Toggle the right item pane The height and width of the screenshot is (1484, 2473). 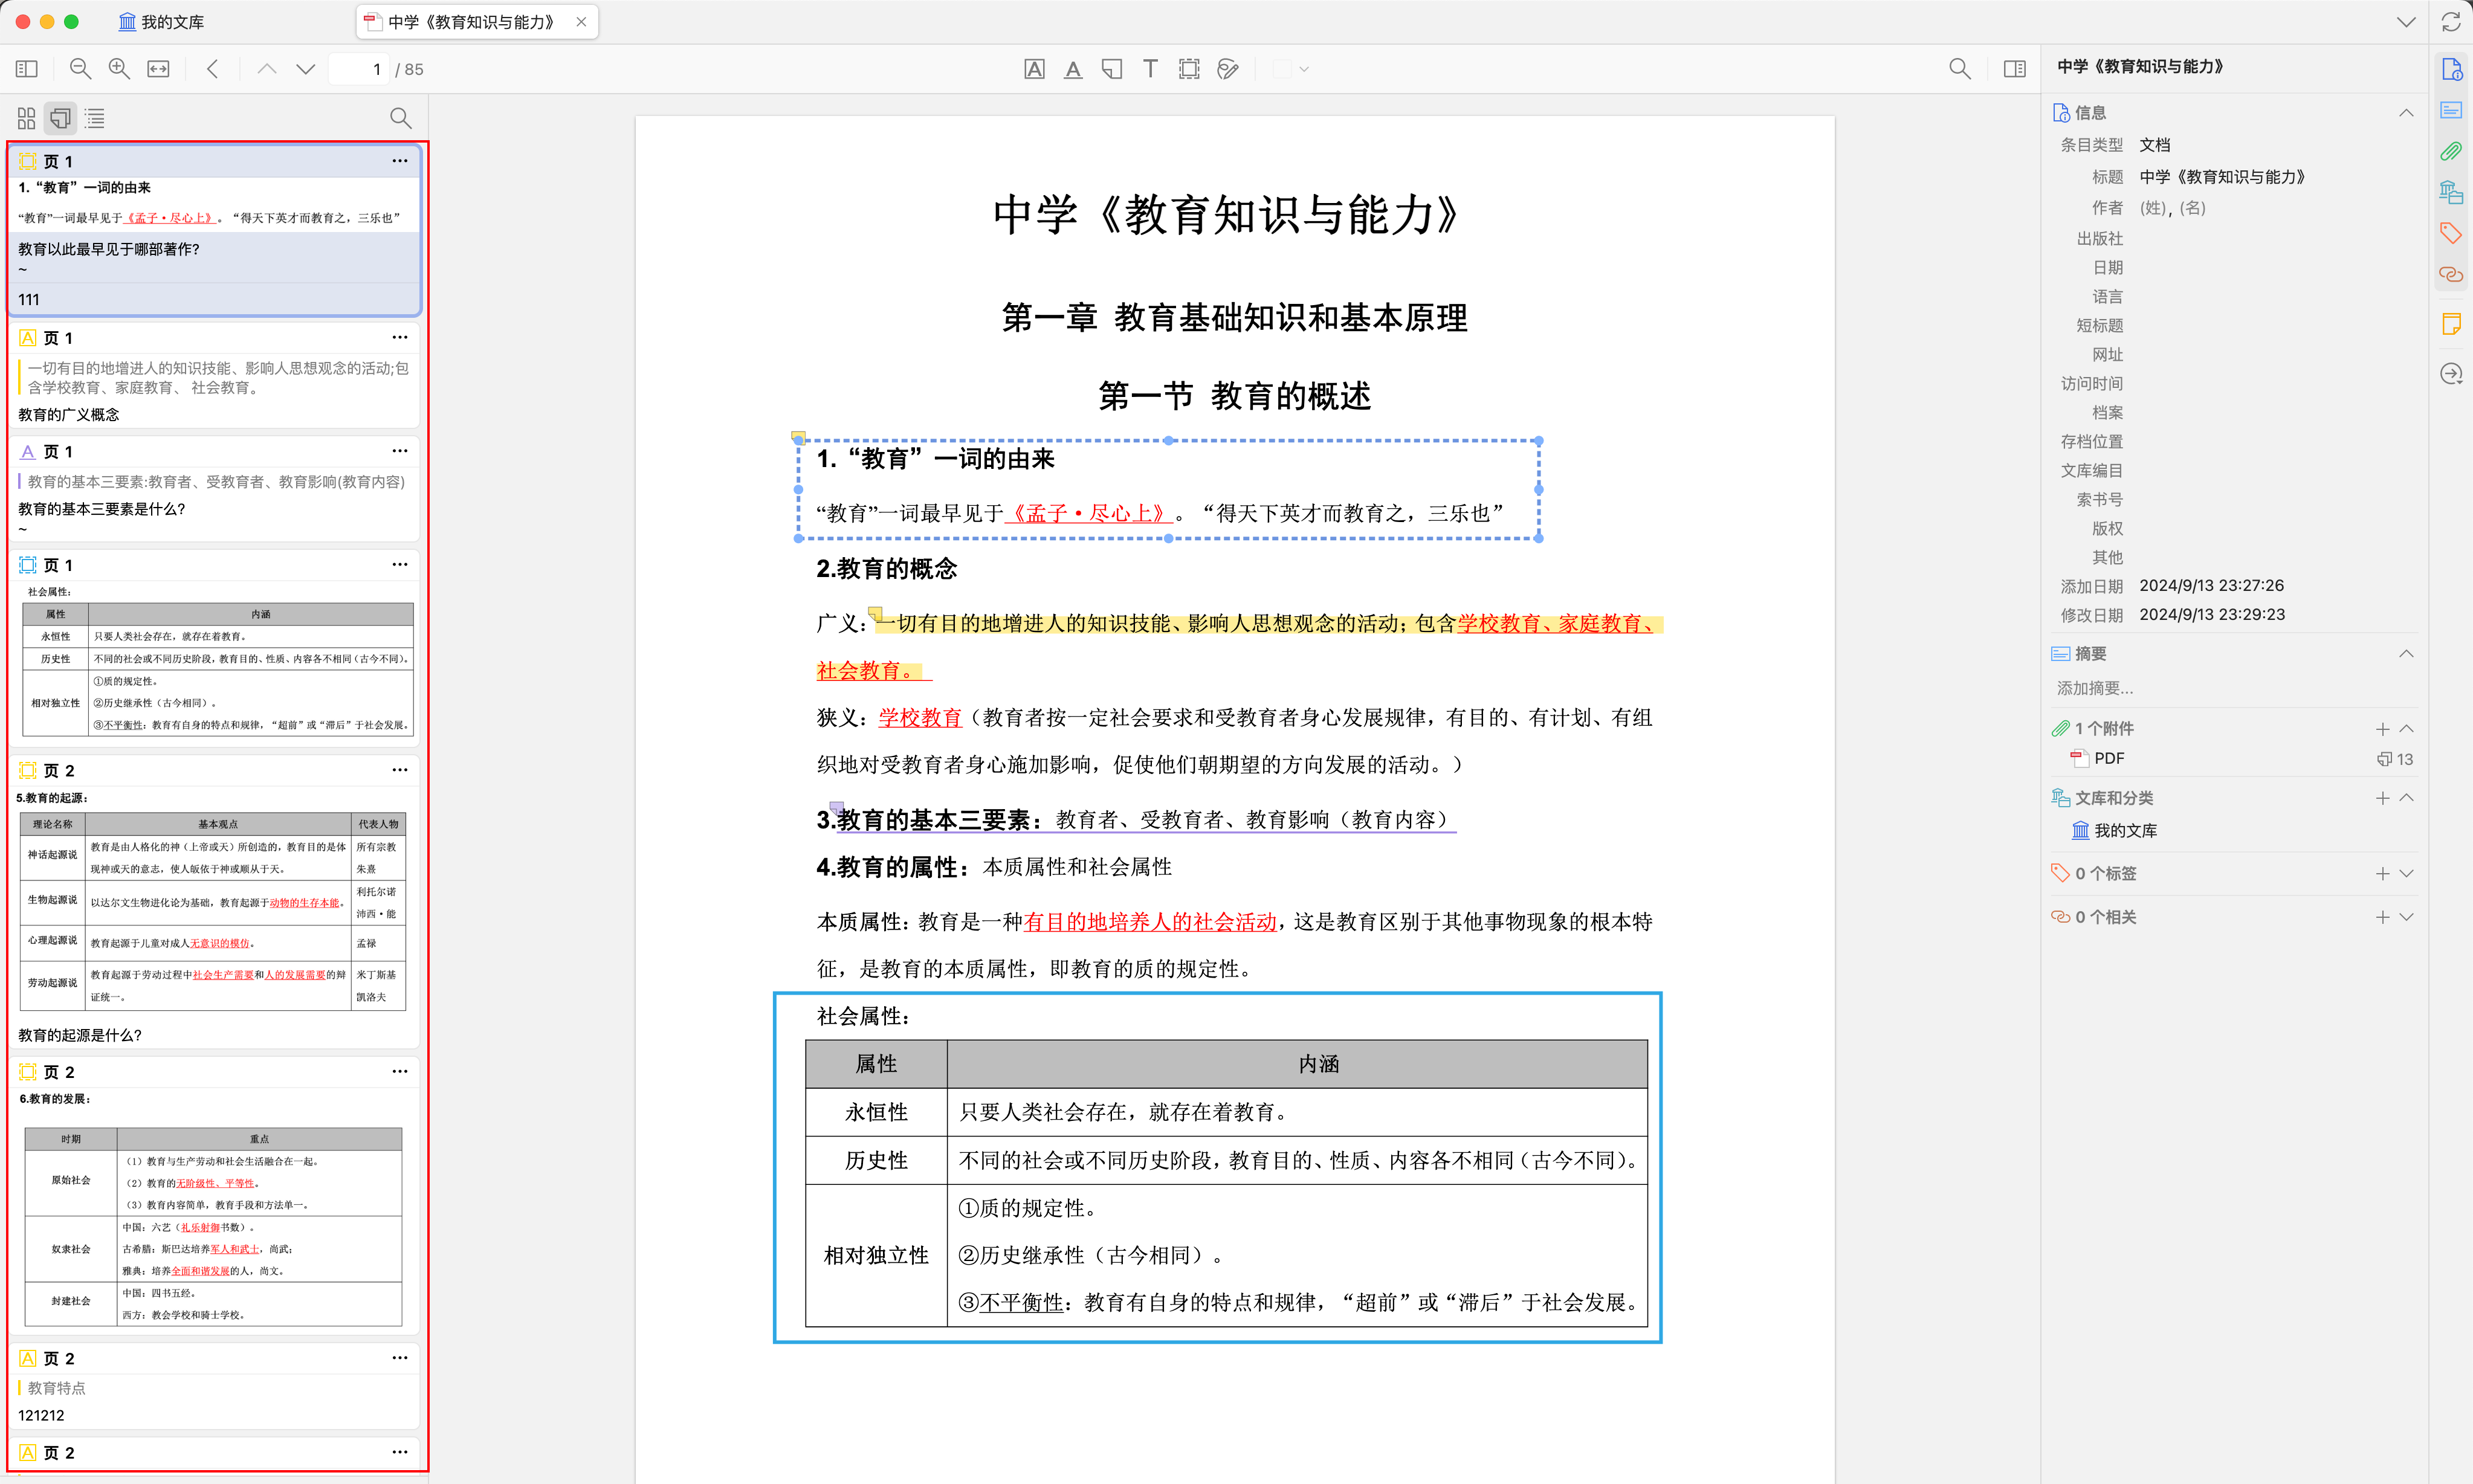(x=2014, y=69)
